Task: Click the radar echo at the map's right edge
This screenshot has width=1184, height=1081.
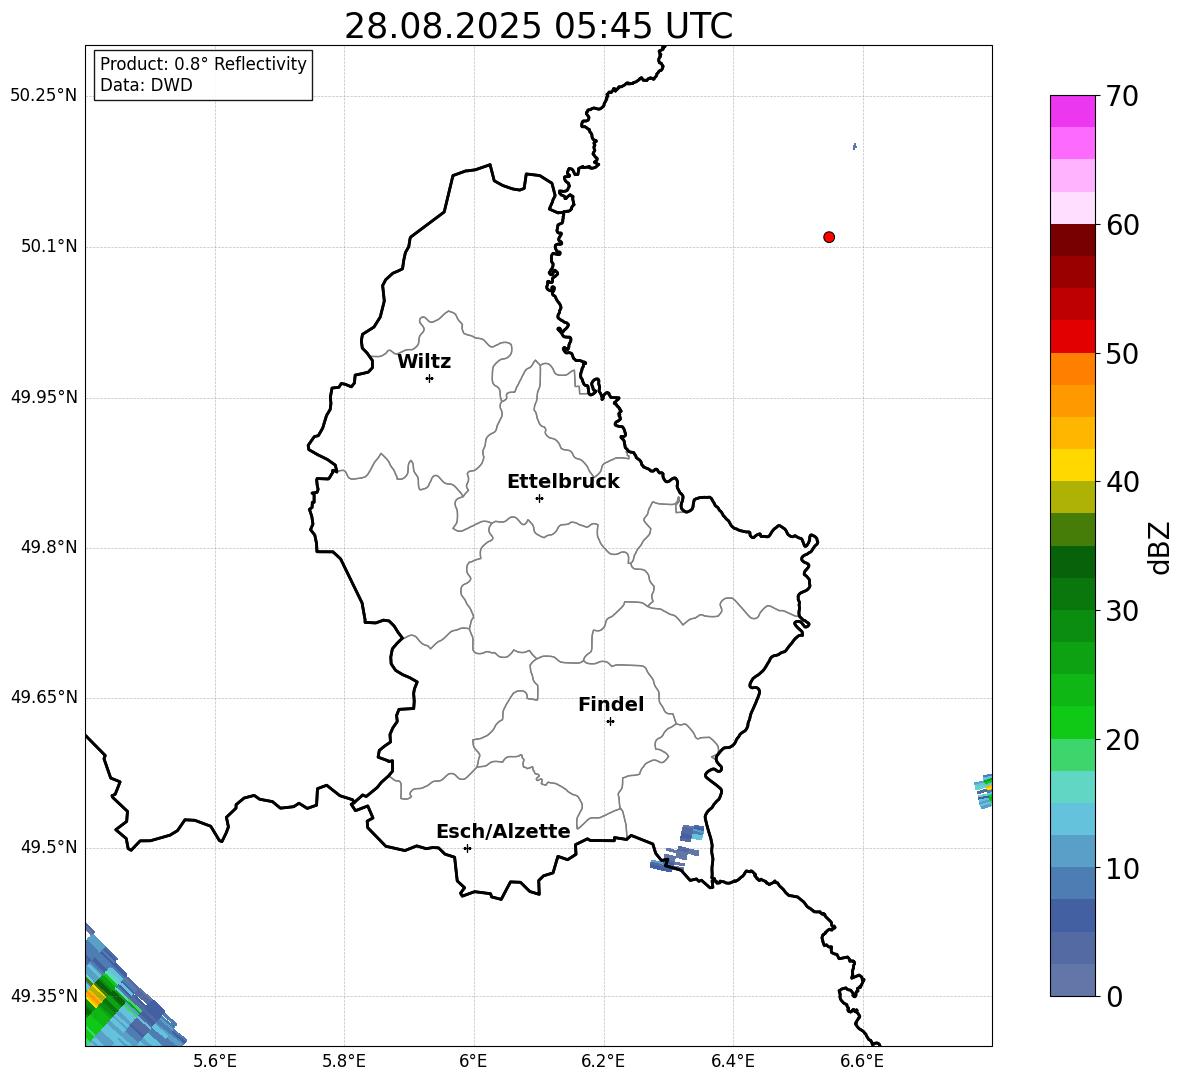Action: pyautogui.click(x=984, y=791)
